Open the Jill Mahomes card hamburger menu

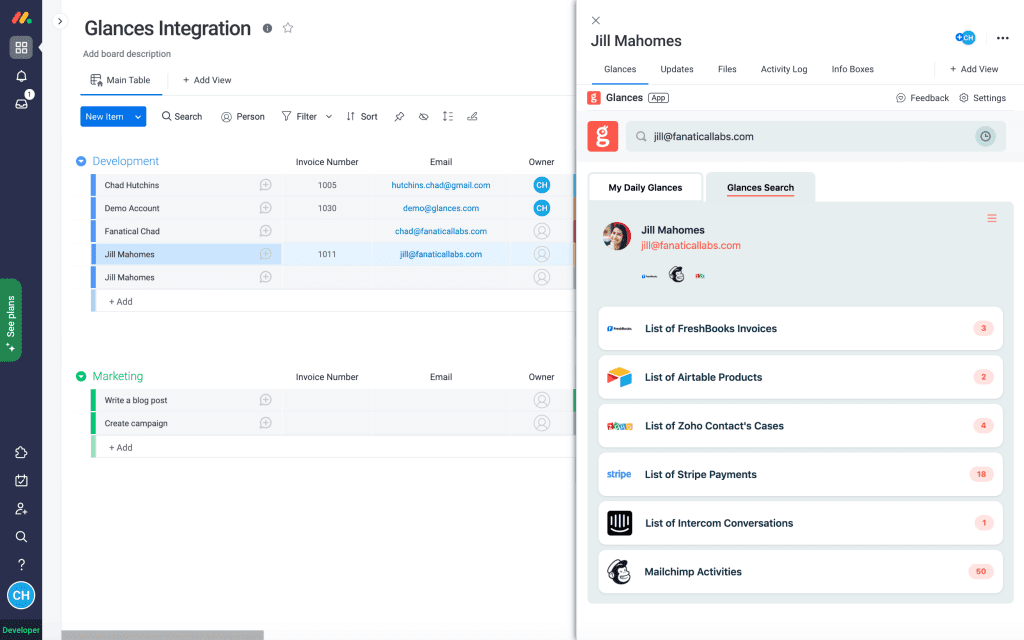pyautogui.click(x=991, y=218)
